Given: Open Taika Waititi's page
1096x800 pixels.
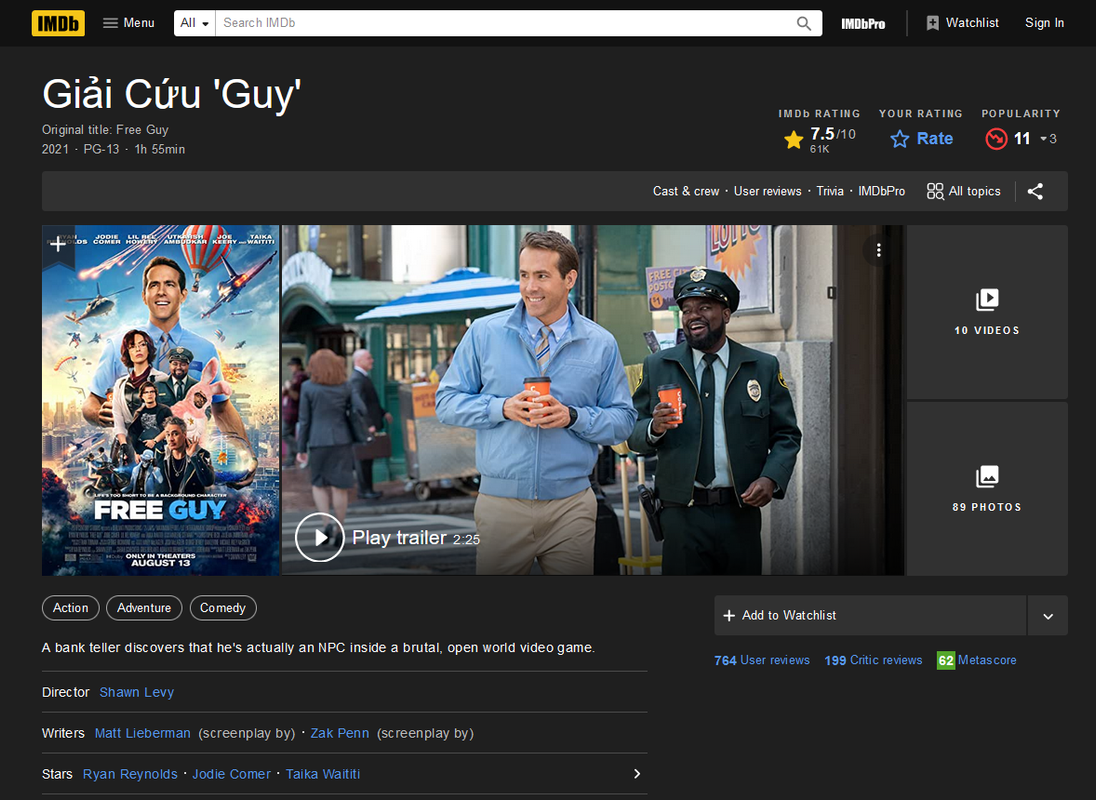Looking at the screenshot, I should 323,774.
